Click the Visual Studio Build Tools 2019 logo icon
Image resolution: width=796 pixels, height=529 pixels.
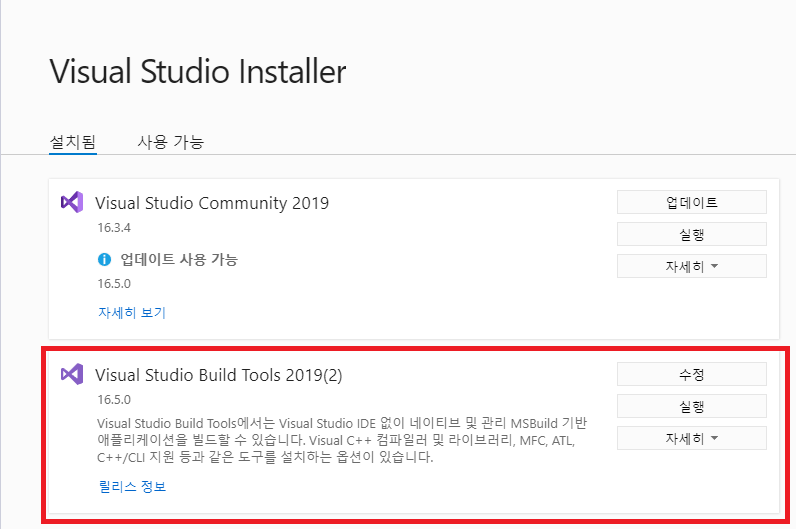pos(72,374)
